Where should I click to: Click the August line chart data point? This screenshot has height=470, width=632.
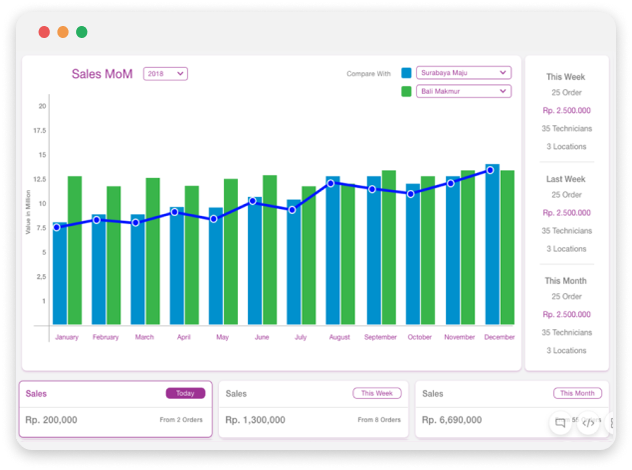point(331,183)
